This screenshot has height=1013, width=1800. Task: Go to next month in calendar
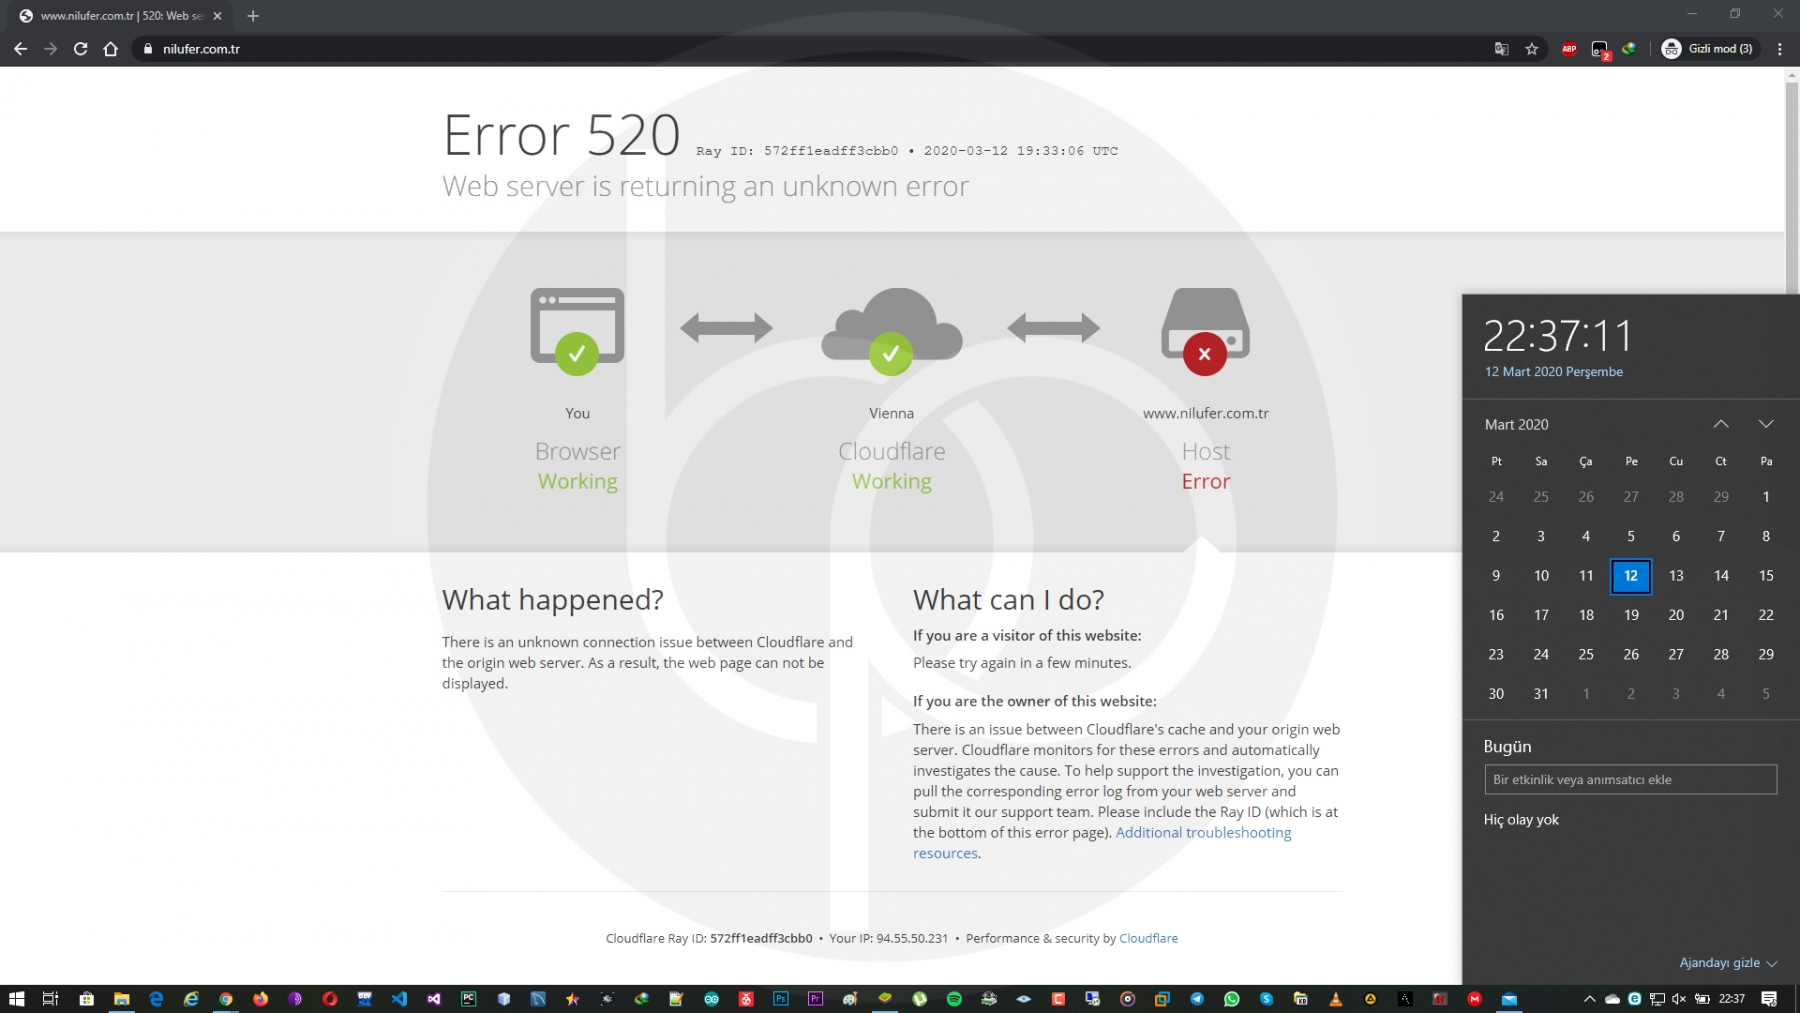1766,424
